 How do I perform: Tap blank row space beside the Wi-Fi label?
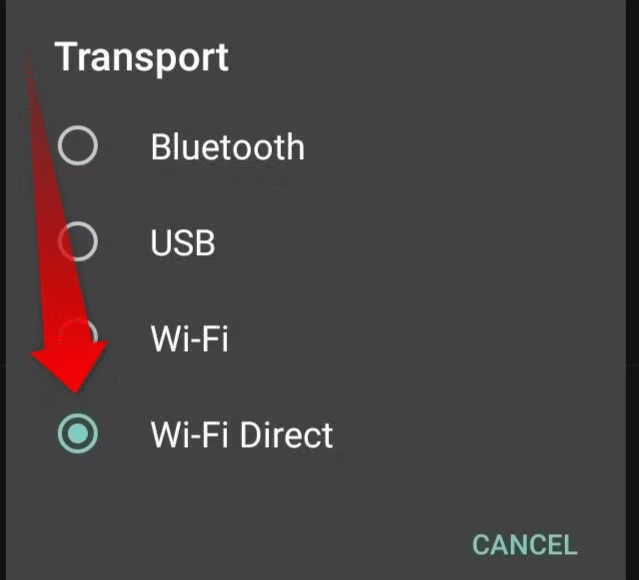point(424,338)
